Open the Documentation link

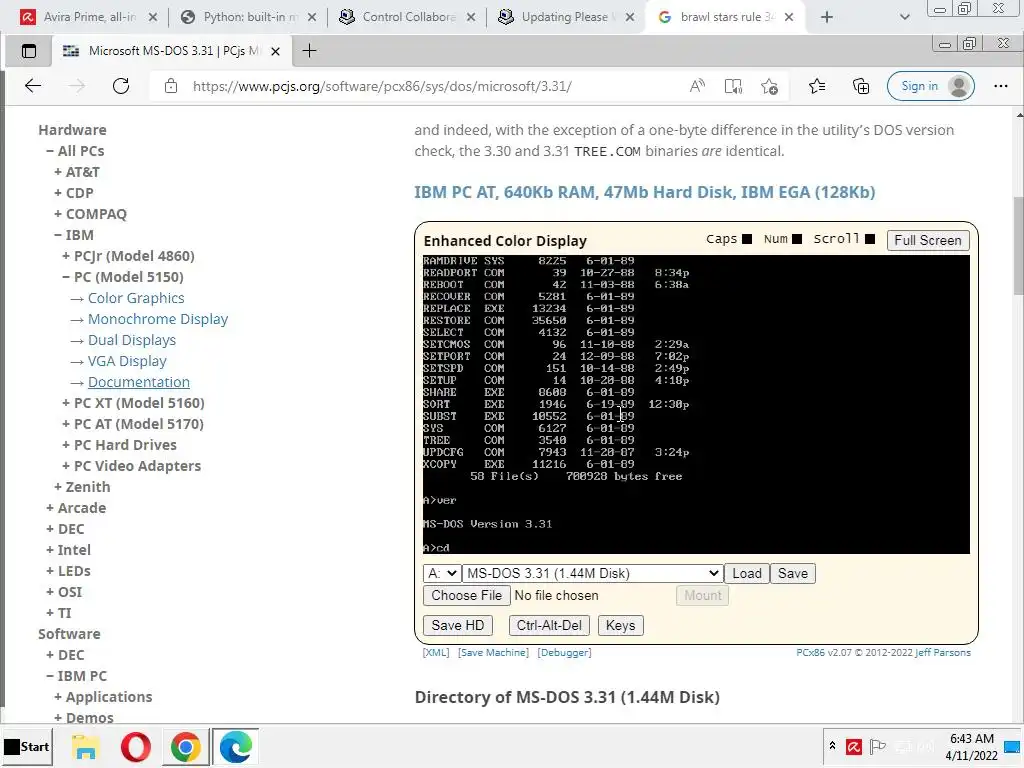click(138, 381)
